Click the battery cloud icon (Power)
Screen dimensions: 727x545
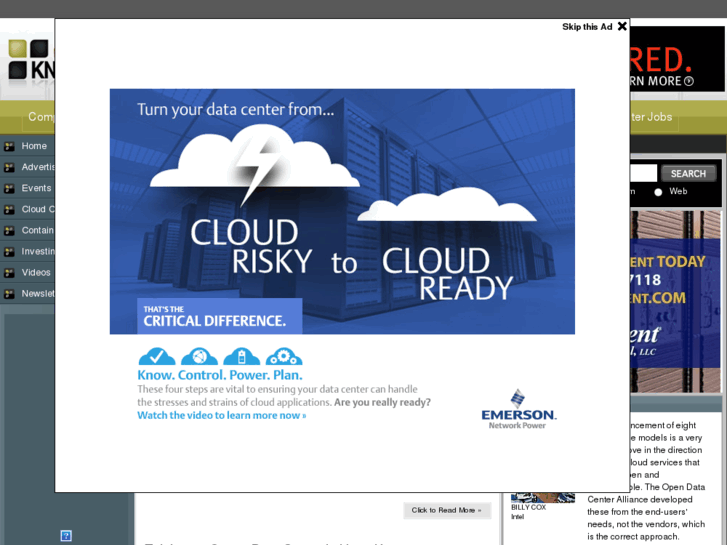[x=242, y=356]
